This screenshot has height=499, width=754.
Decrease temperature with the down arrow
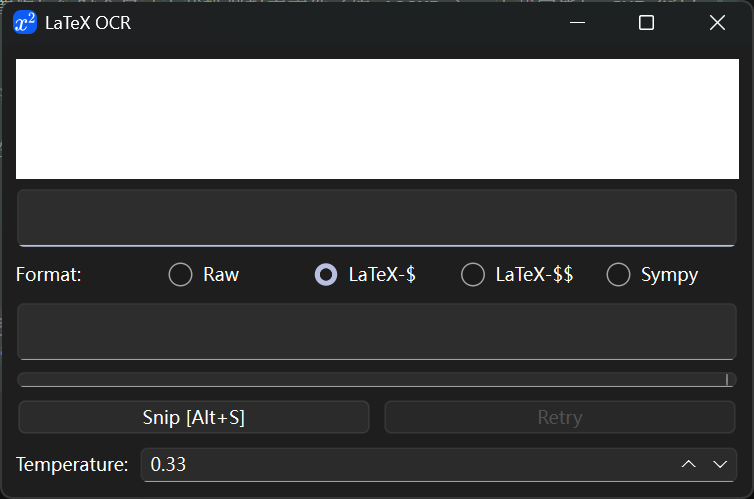pyautogui.click(x=720, y=464)
